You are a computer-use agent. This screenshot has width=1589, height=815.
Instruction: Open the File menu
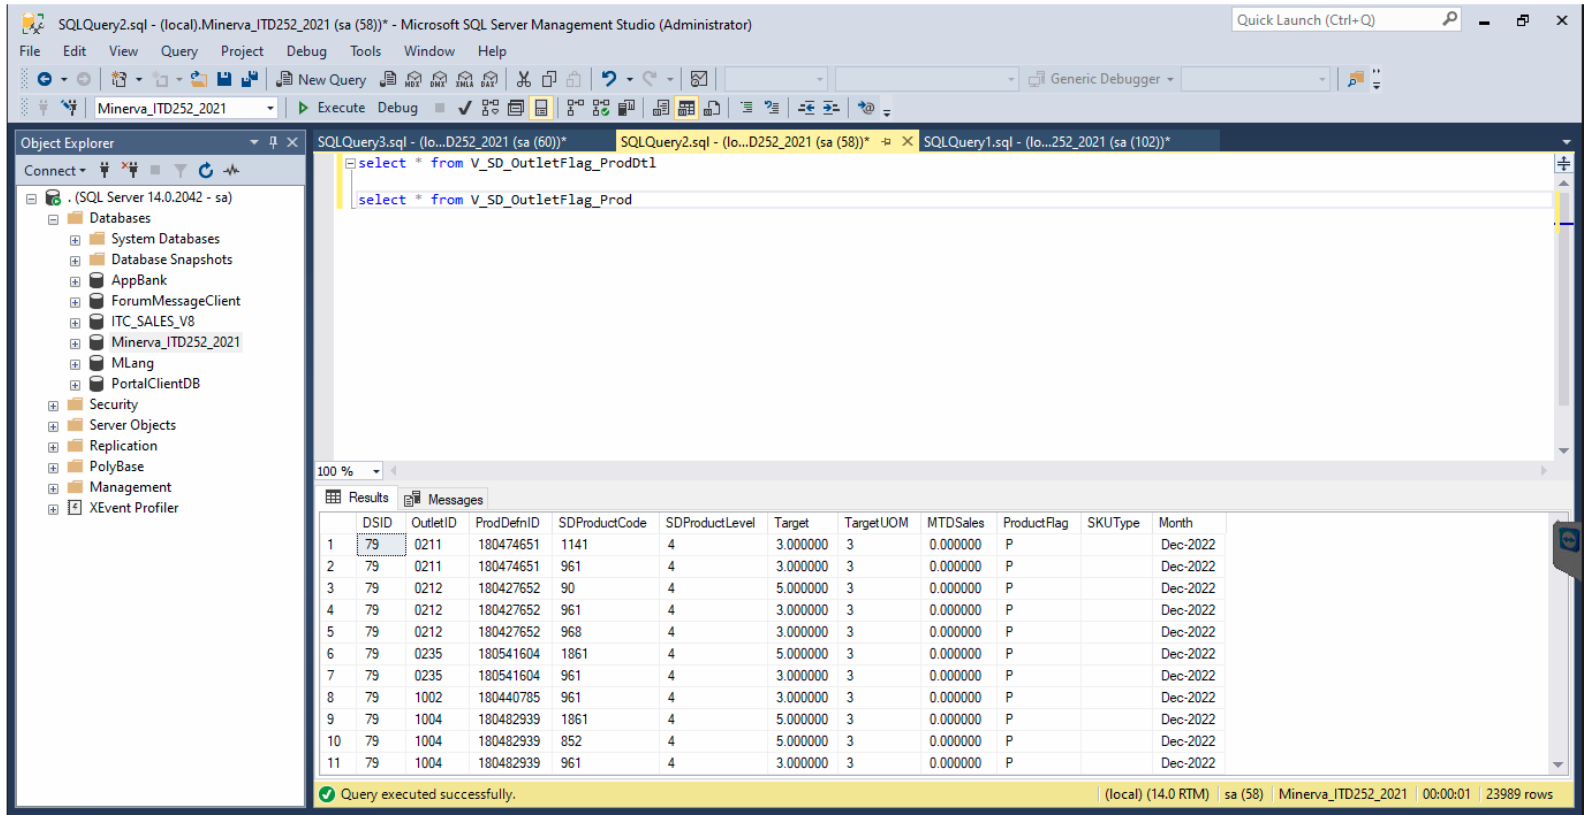coord(30,51)
